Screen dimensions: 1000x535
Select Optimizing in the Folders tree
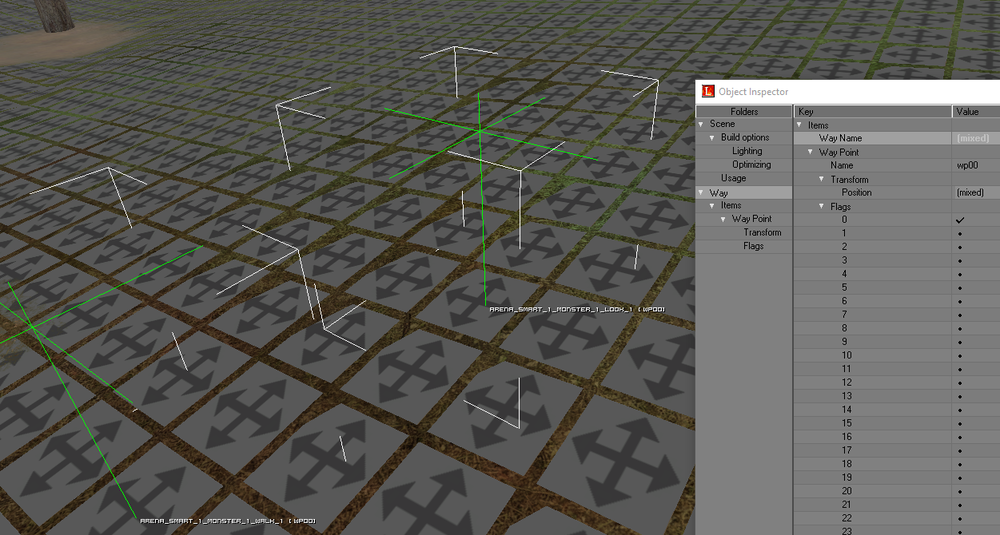[x=751, y=165]
